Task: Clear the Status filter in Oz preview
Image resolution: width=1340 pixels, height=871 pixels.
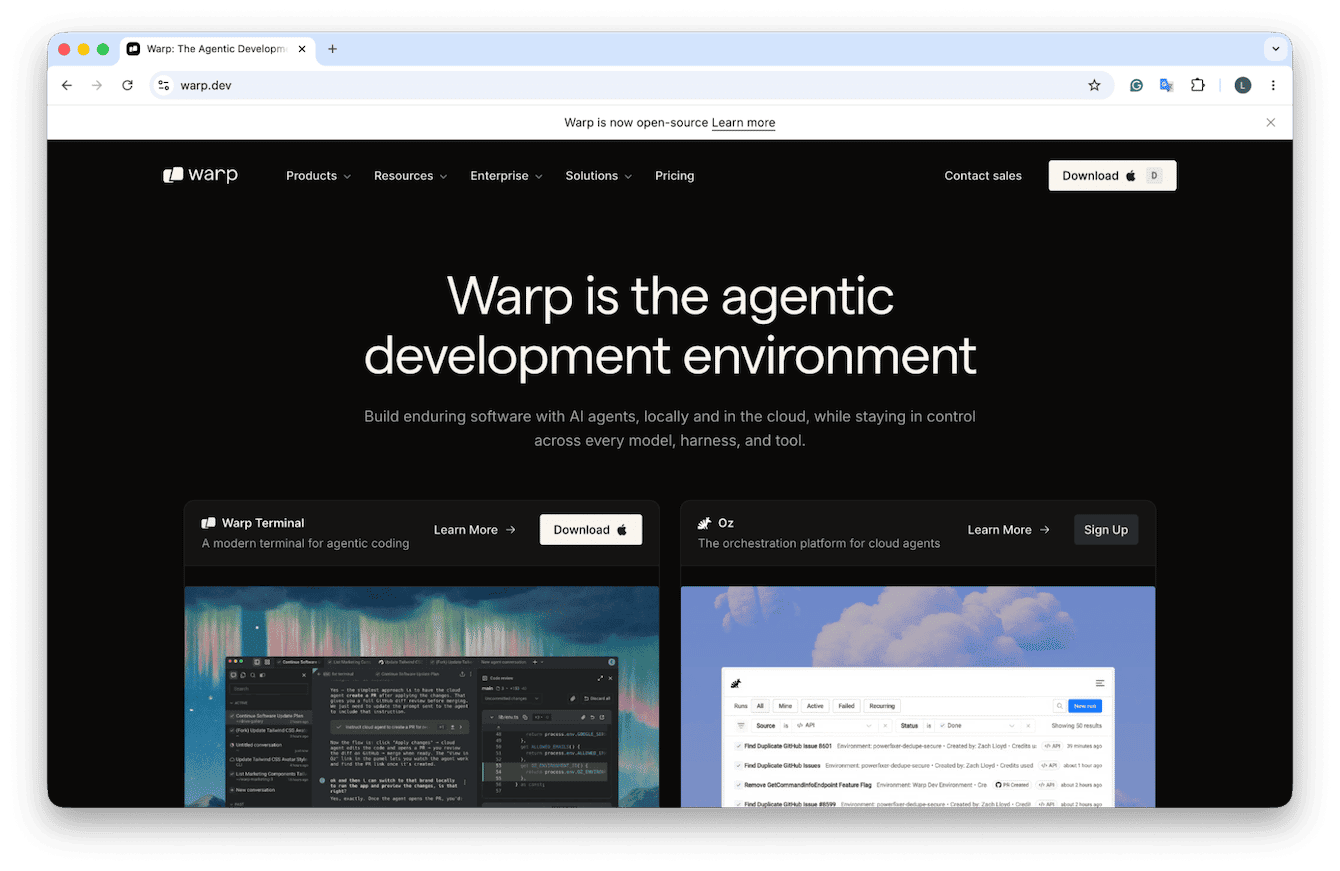Action: click(x=1028, y=725)
